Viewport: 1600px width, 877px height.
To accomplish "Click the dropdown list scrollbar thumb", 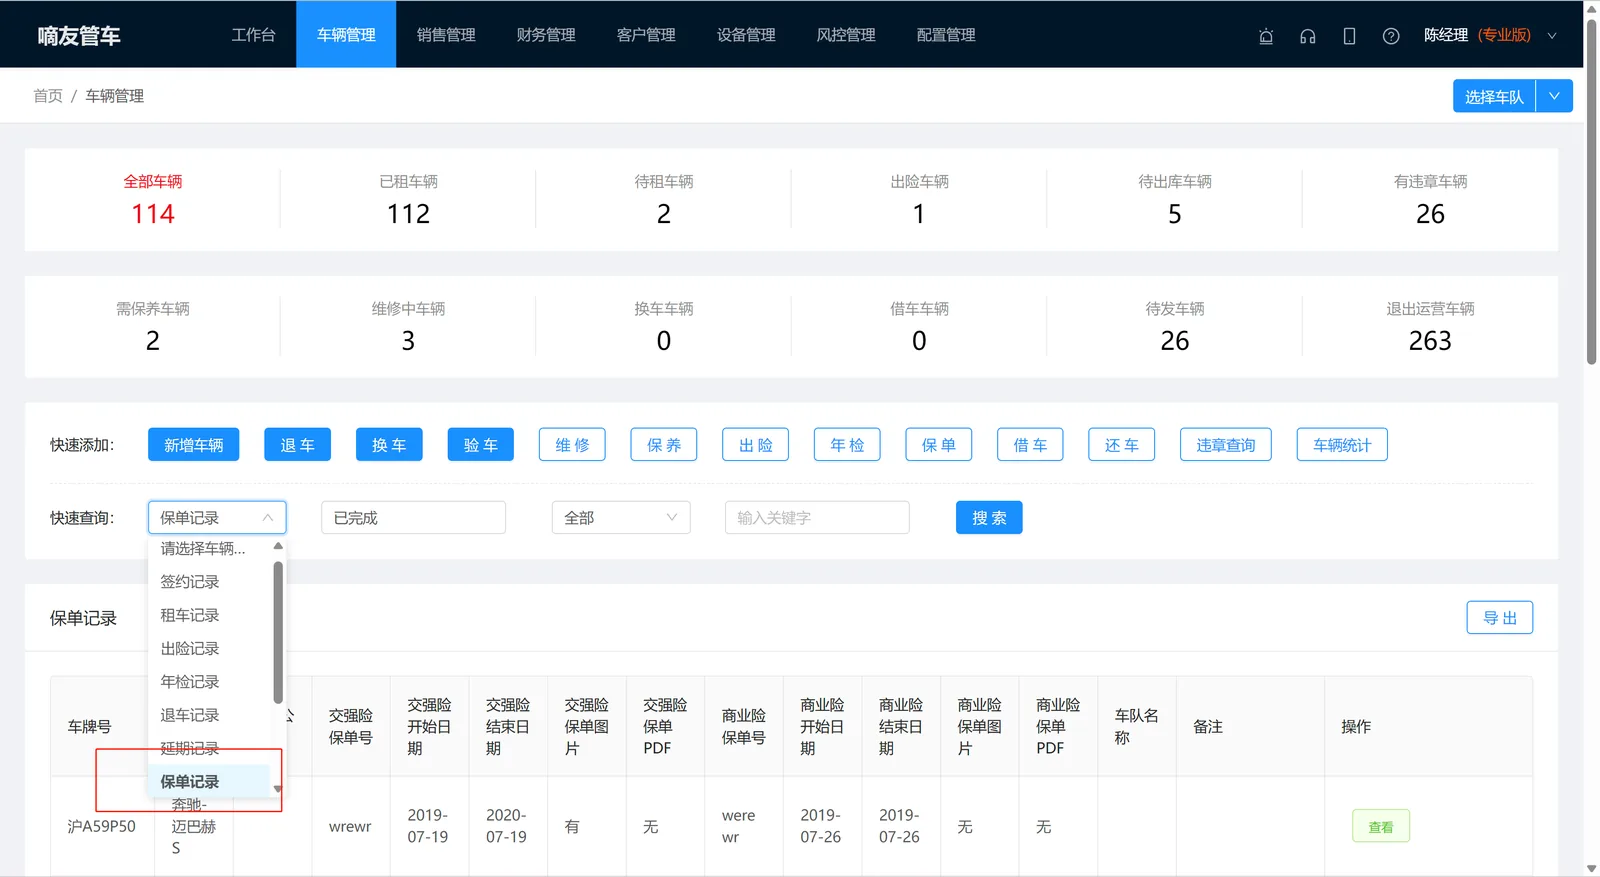I will pyautogui.click(x=278, y=632).
